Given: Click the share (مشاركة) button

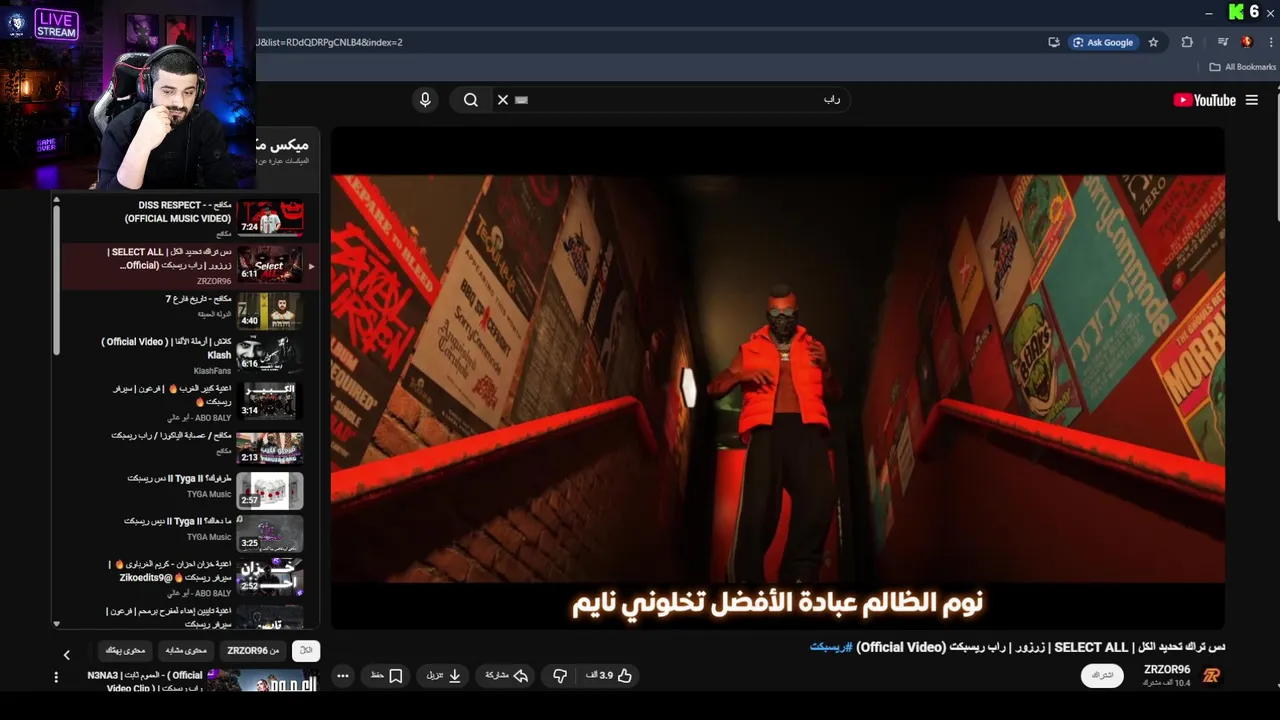Looking at the screenshot, I should coord(507,676).
